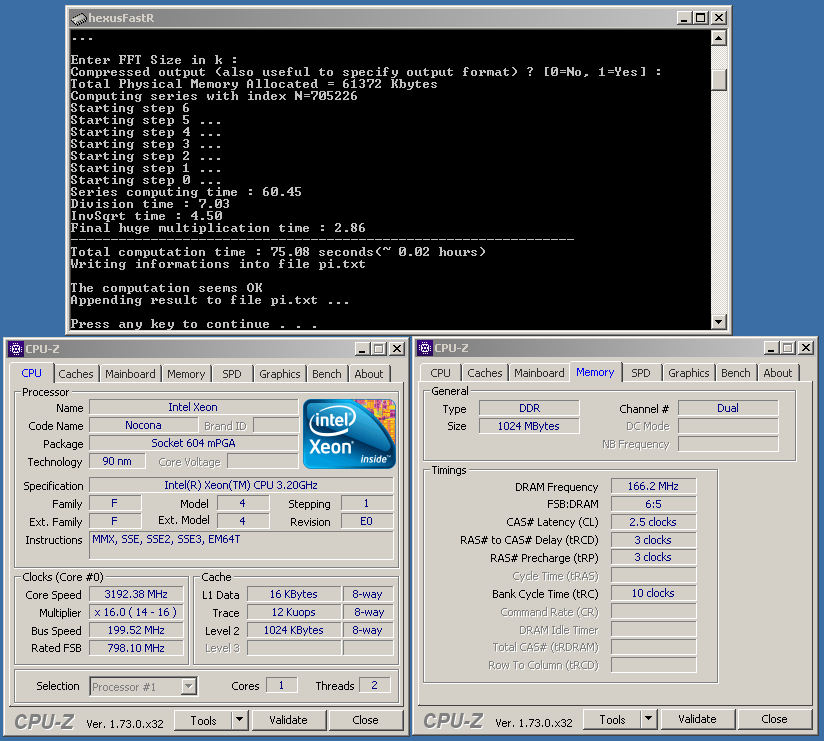Open Tools dropdown arrow in left CPU-Z
This screenshot has height=741, width=824.
[239, 720]
